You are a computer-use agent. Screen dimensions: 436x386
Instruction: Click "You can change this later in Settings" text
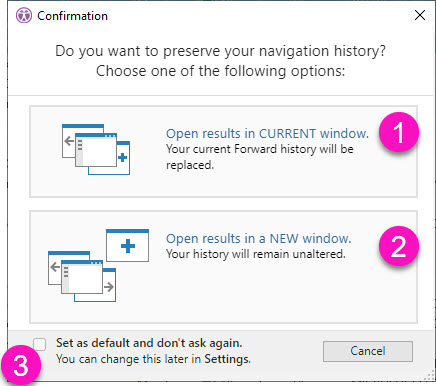click(x=153, y=359)
